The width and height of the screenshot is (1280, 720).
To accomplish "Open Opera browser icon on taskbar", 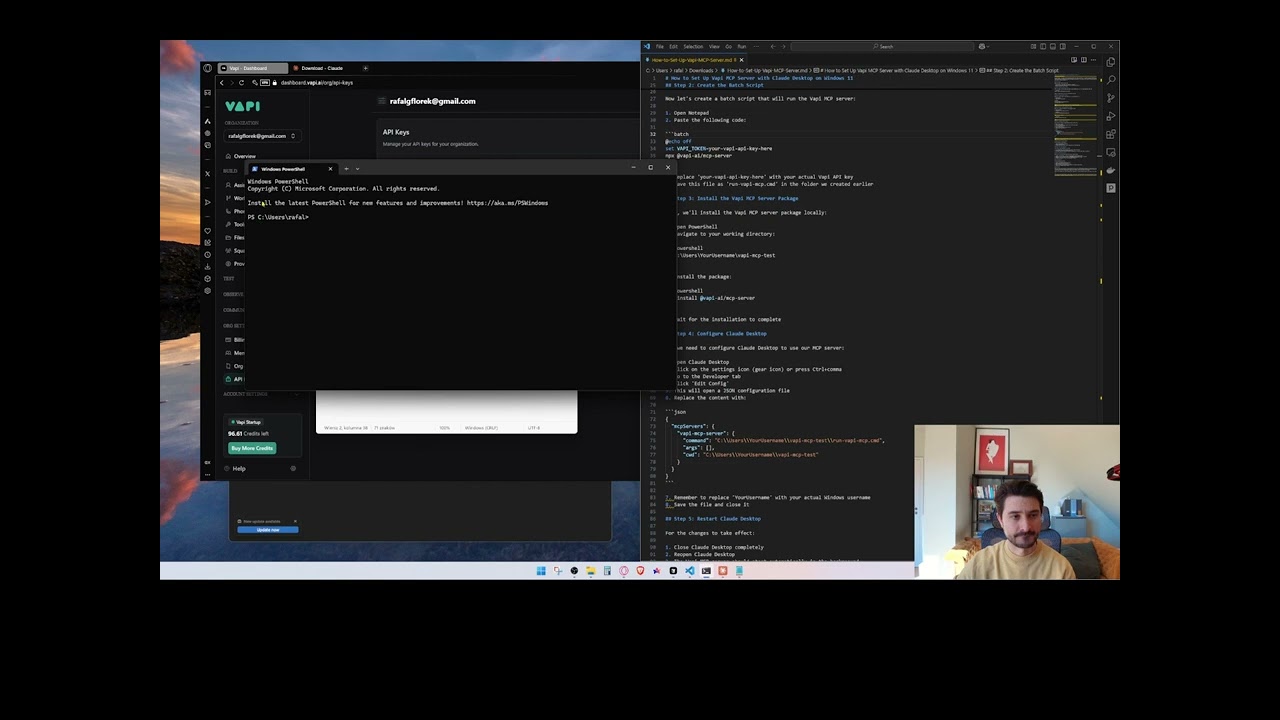I will [624, 571].
